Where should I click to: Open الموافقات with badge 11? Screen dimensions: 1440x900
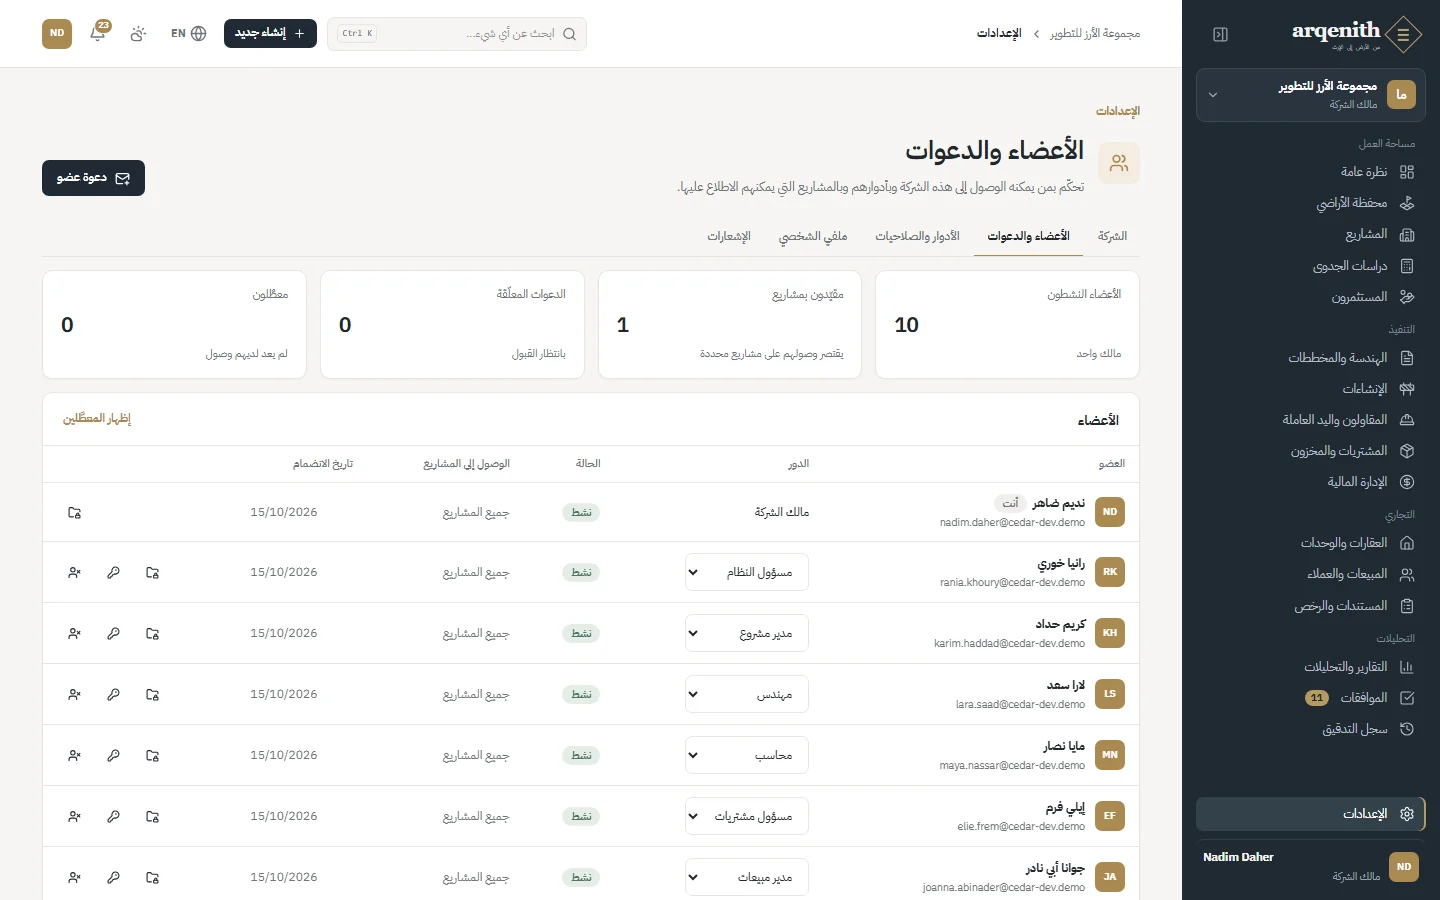click(x=1311, y=698)
